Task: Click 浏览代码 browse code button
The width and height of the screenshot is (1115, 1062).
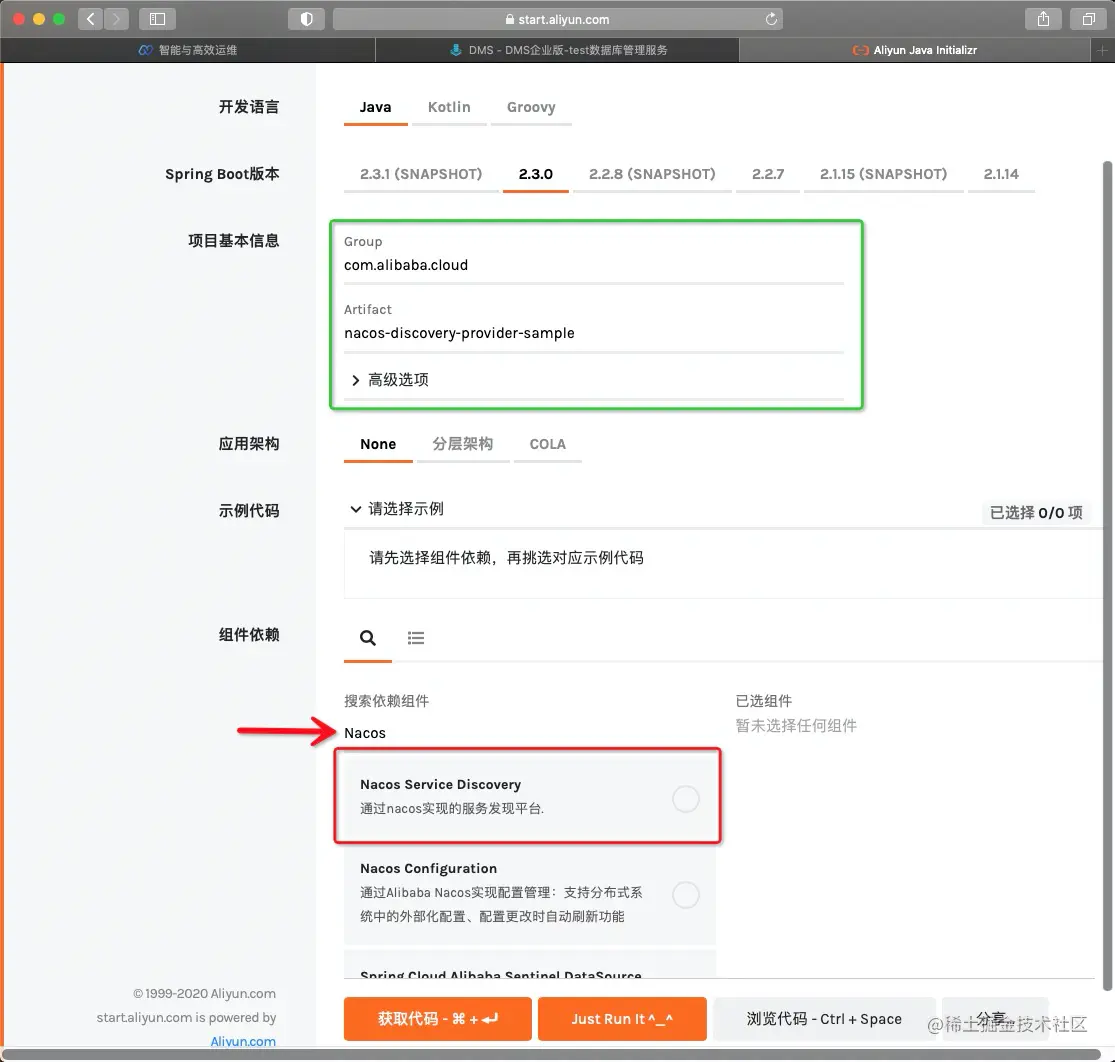Action: (x=824, y=1019)
